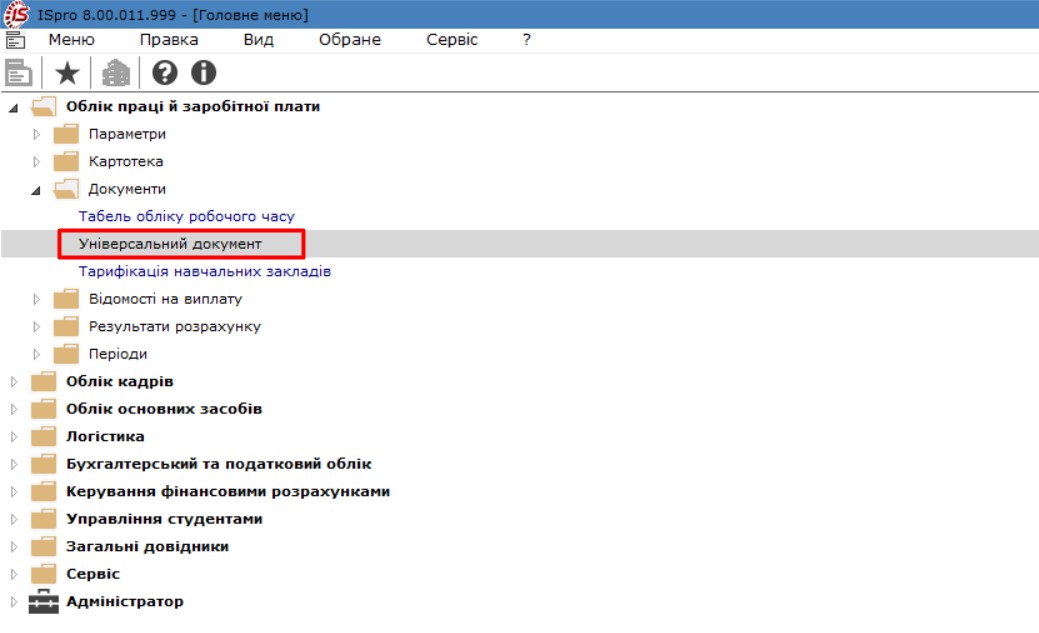The width and height of the screenshot is (1039, 633).
Task: Expand the Параметри folder arrow
Action: [x=37, y=134]
